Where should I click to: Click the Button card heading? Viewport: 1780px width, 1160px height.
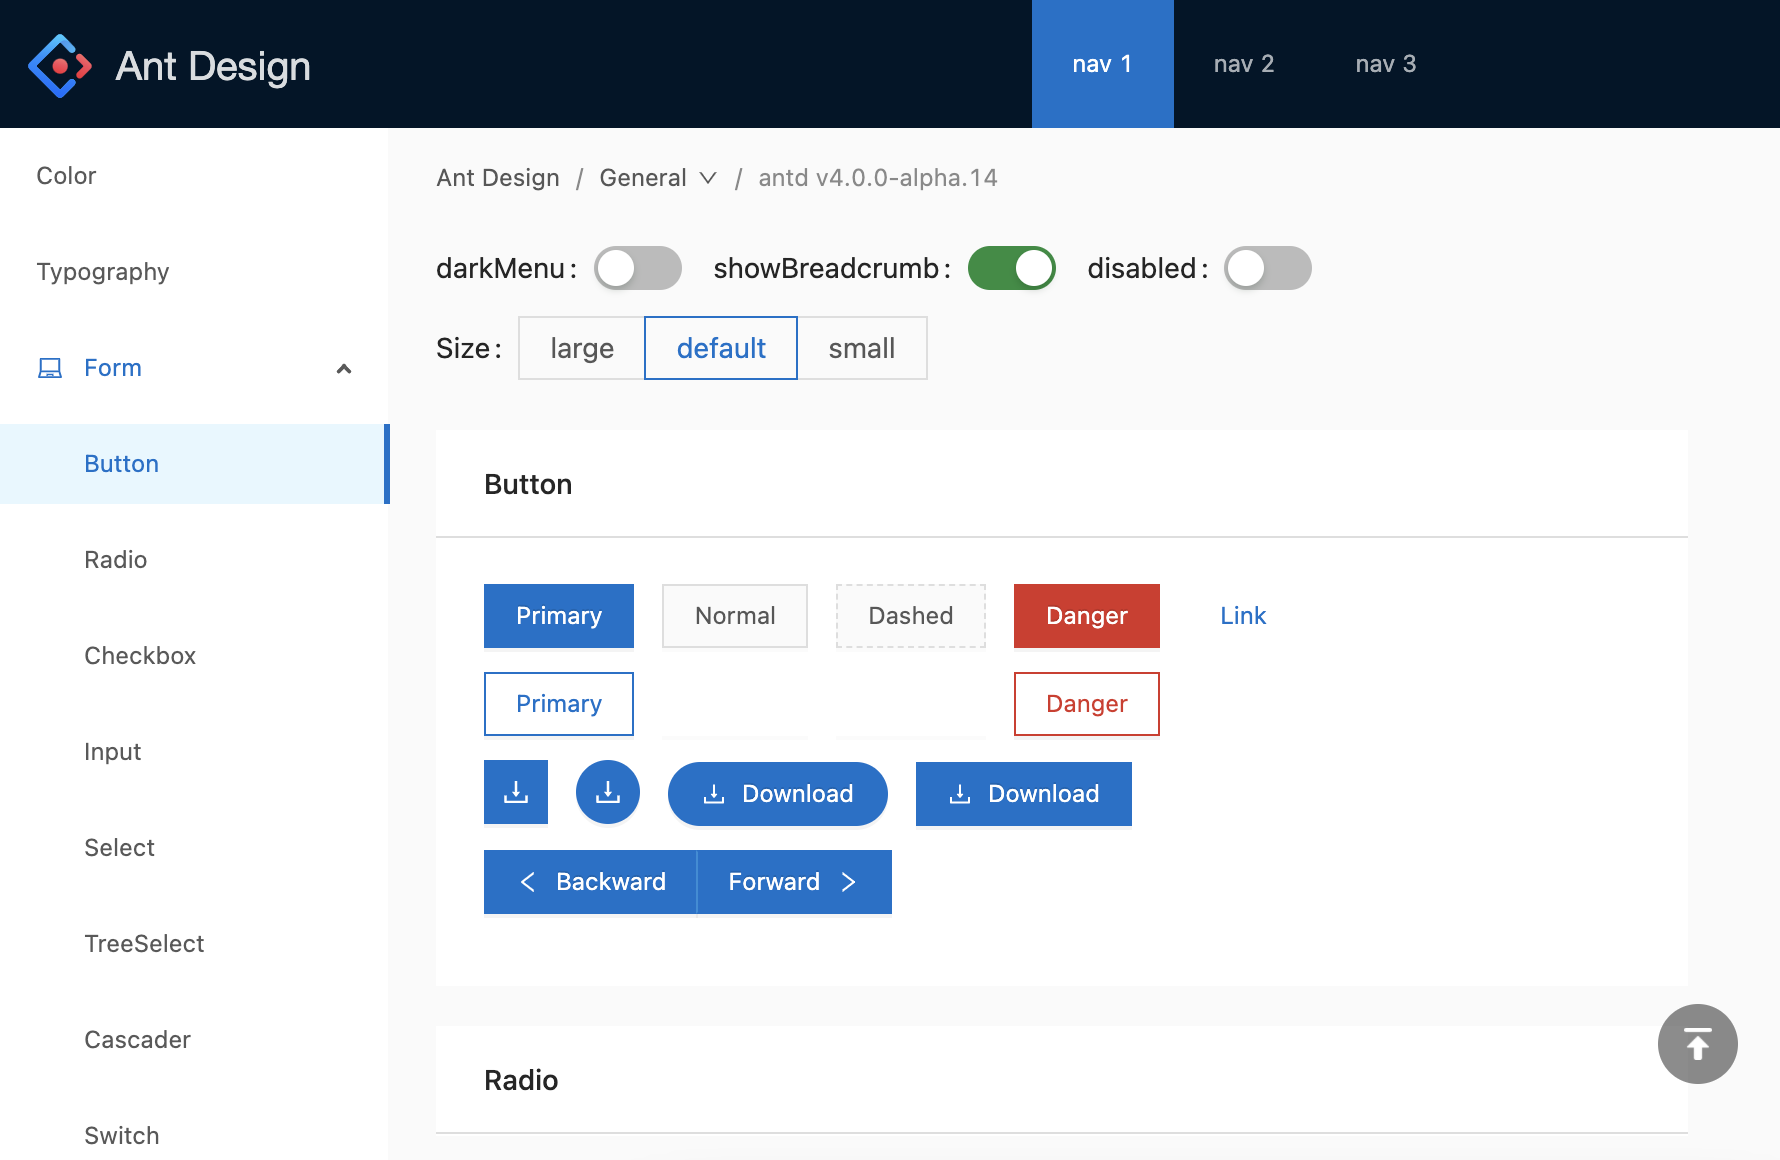tap(528, 484)
